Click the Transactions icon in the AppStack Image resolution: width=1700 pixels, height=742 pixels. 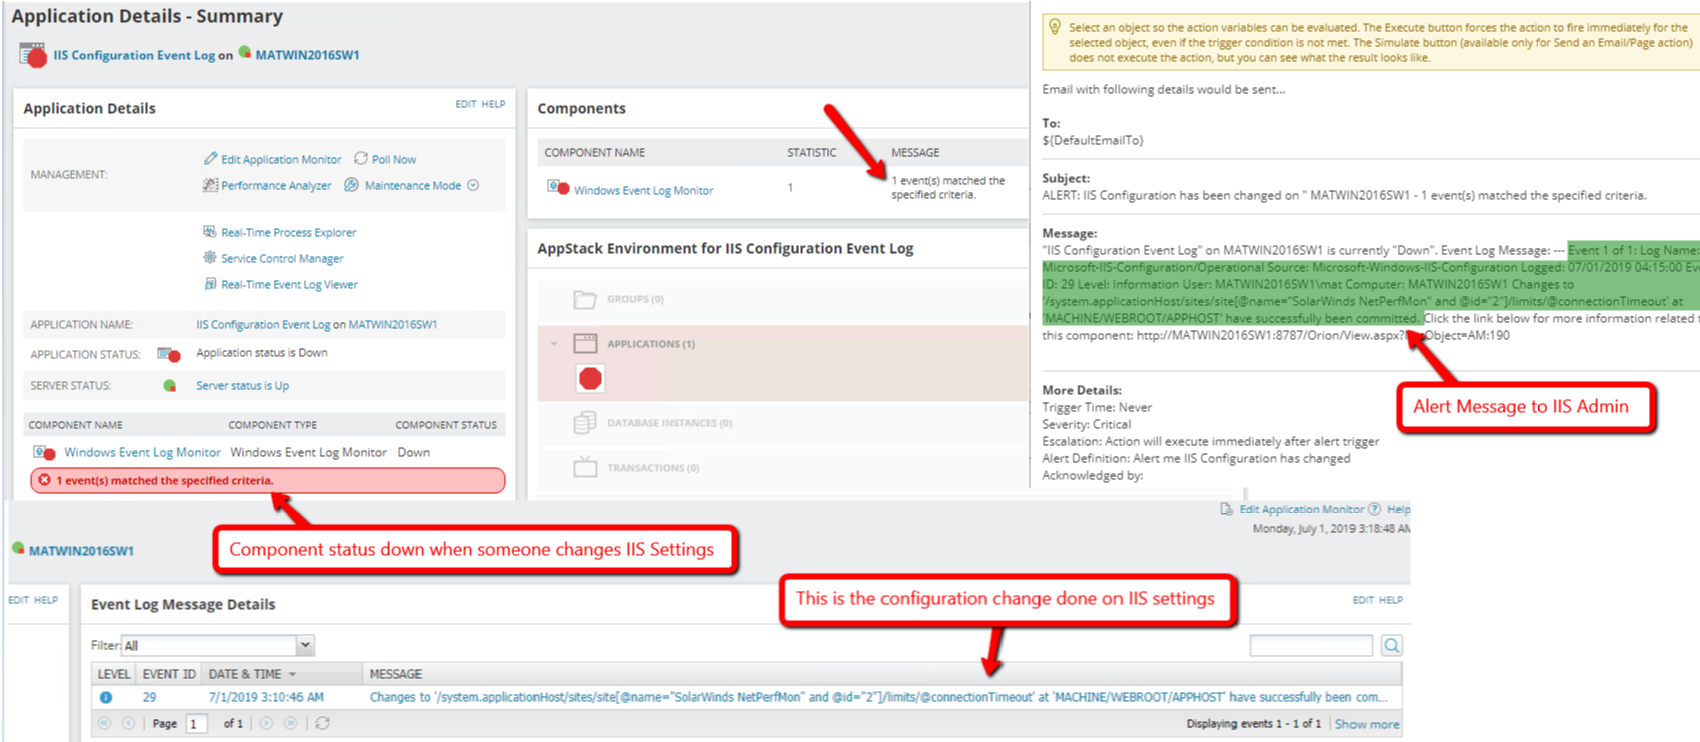pos(585,467)
